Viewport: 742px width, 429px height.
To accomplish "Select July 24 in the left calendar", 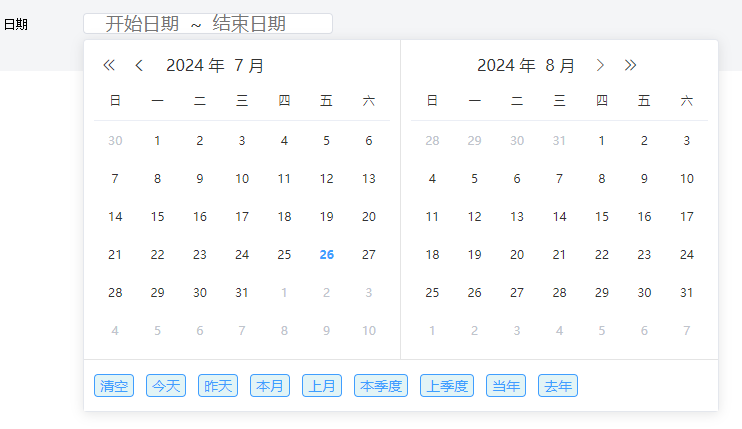I will click(x=242, y=254).
